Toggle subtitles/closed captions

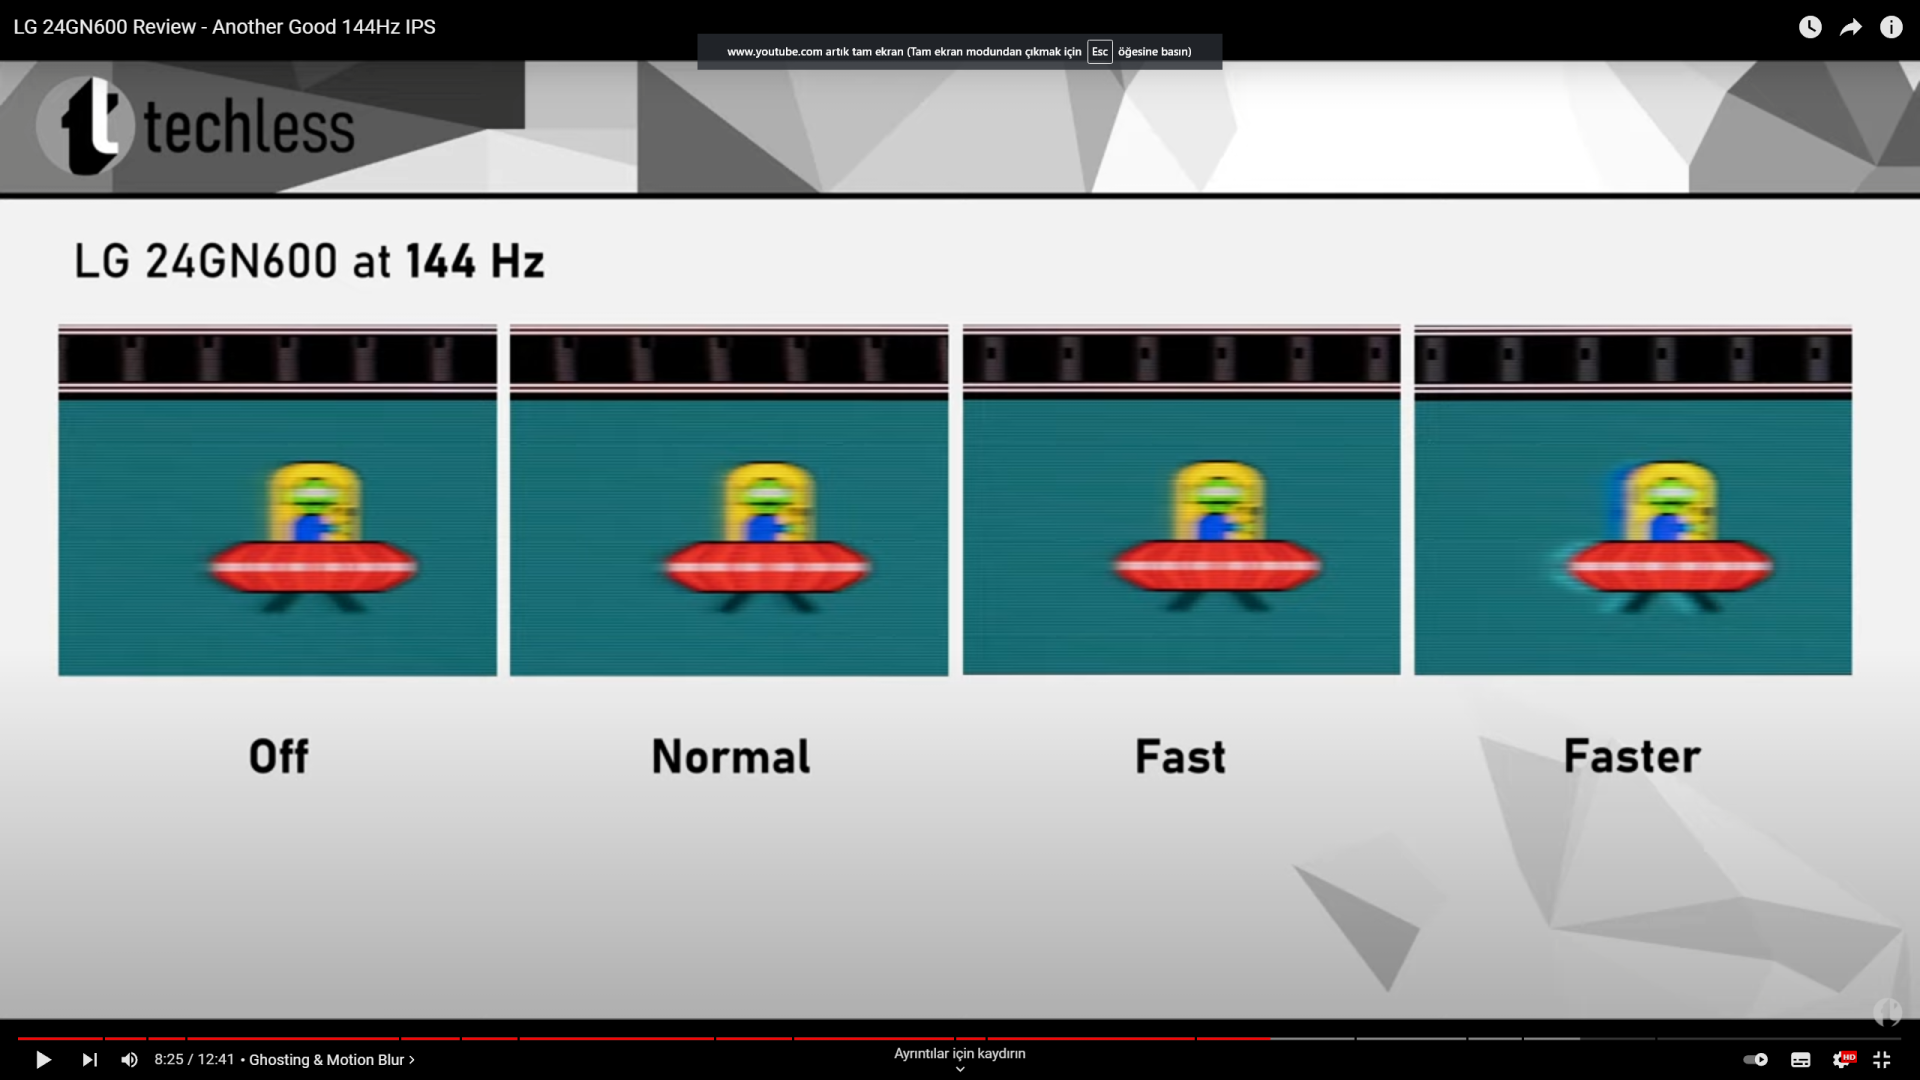pyautogui.click(x=1800, y=1060)
